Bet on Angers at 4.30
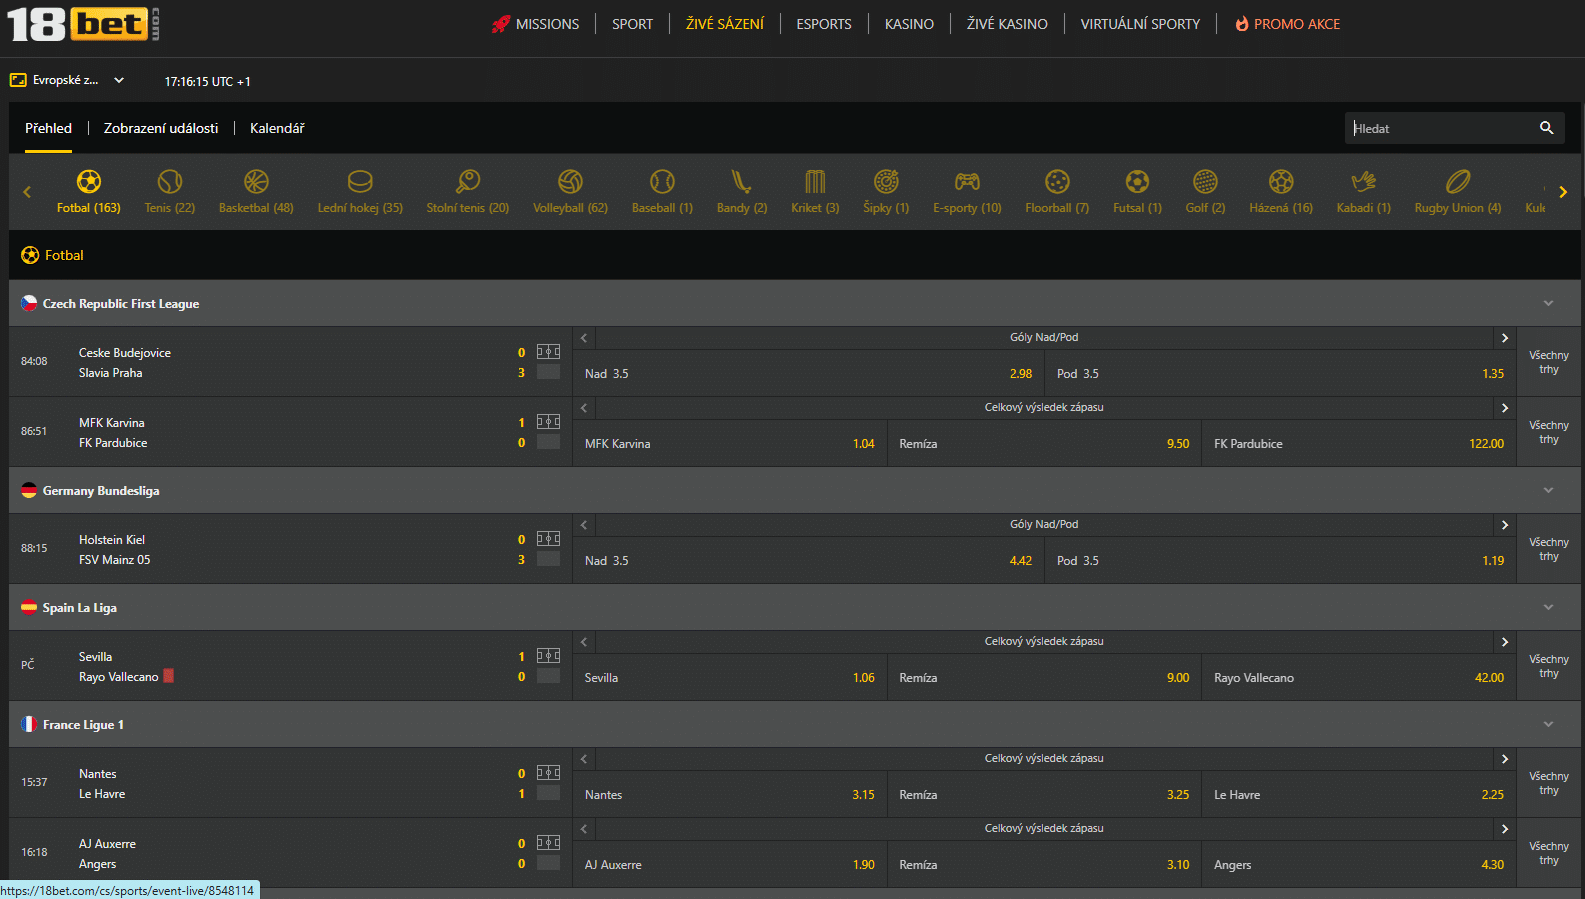 (1359, 864)
